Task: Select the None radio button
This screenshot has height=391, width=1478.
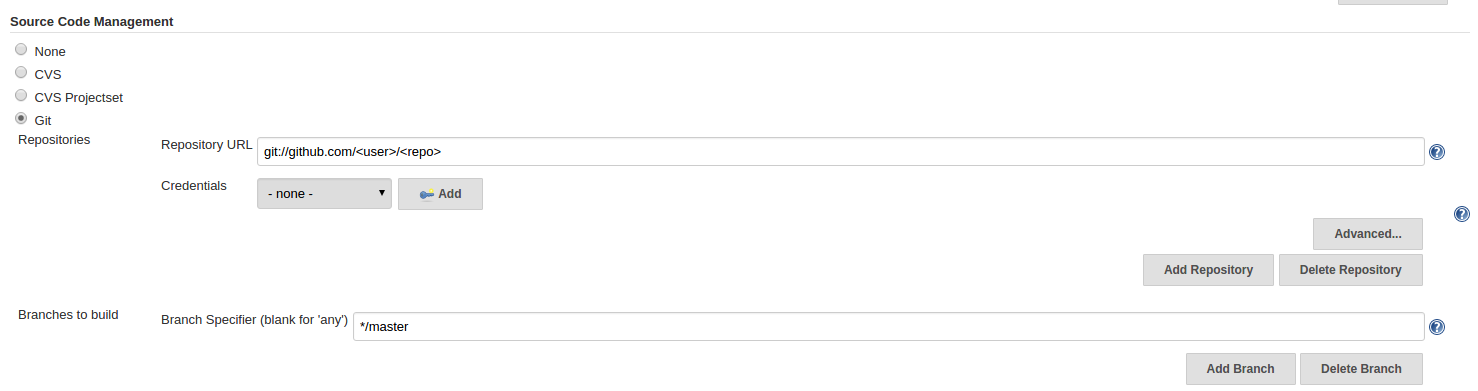Action: [21, 49]
